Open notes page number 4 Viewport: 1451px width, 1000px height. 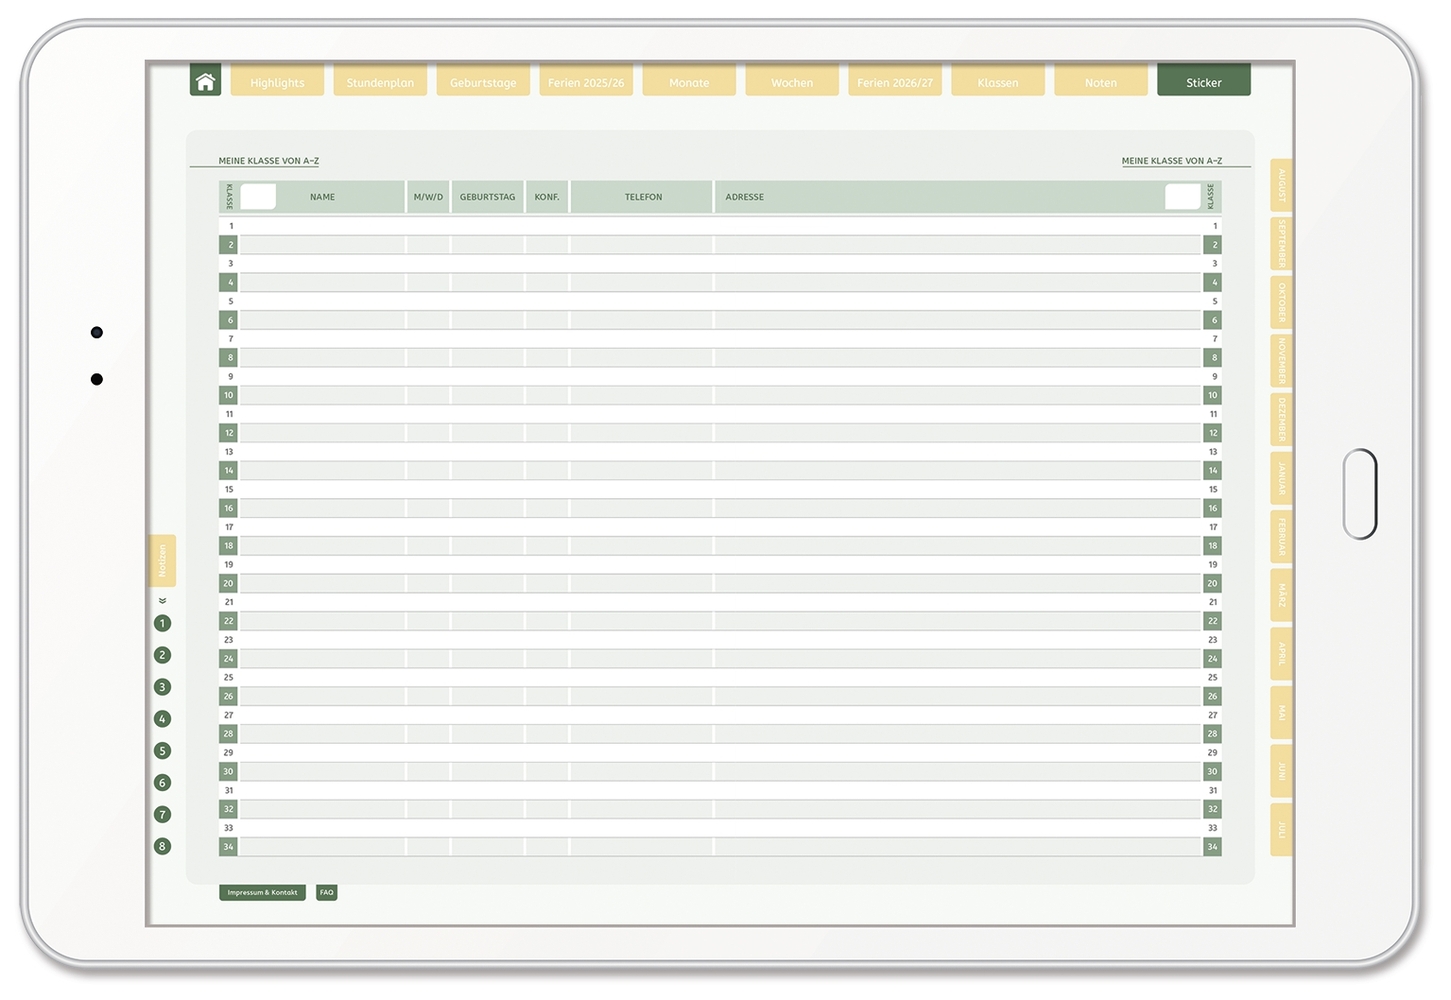(x=162, y=719)
